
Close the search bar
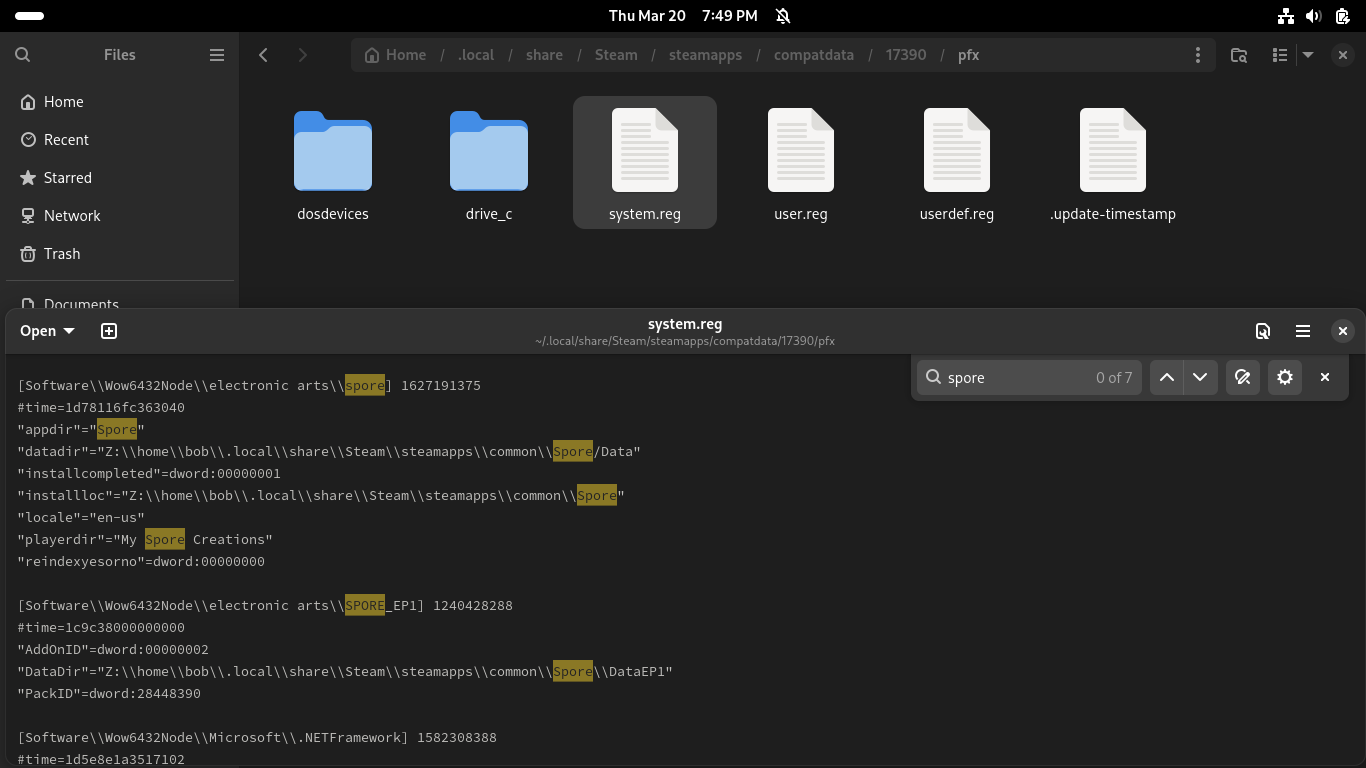pyautogui.click(x=1325, y=377)
